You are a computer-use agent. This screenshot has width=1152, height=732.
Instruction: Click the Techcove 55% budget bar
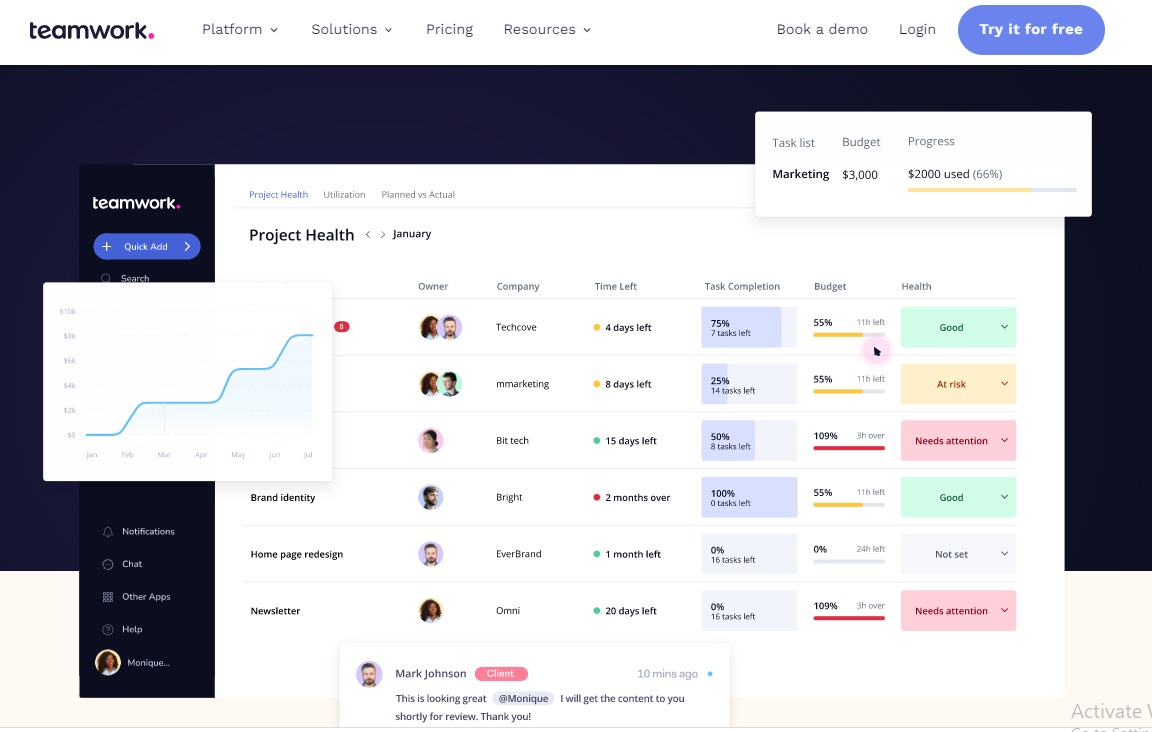pyautogui.click(x=849, y=334)
